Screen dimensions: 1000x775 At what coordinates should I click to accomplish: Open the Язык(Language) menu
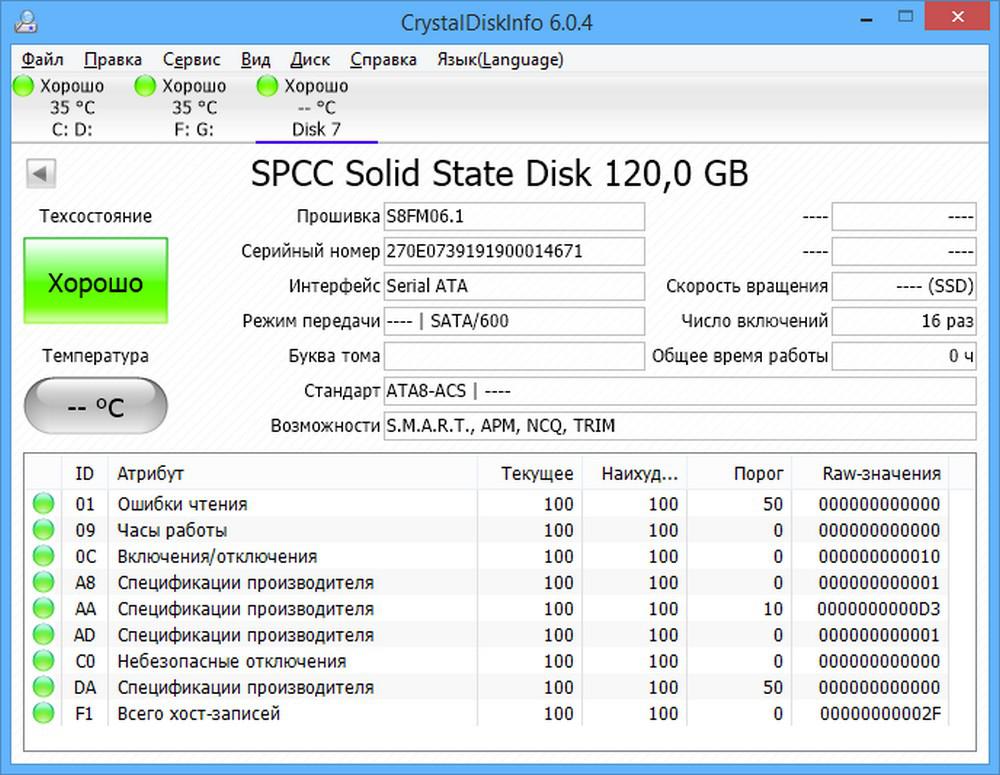coord(500,60)
